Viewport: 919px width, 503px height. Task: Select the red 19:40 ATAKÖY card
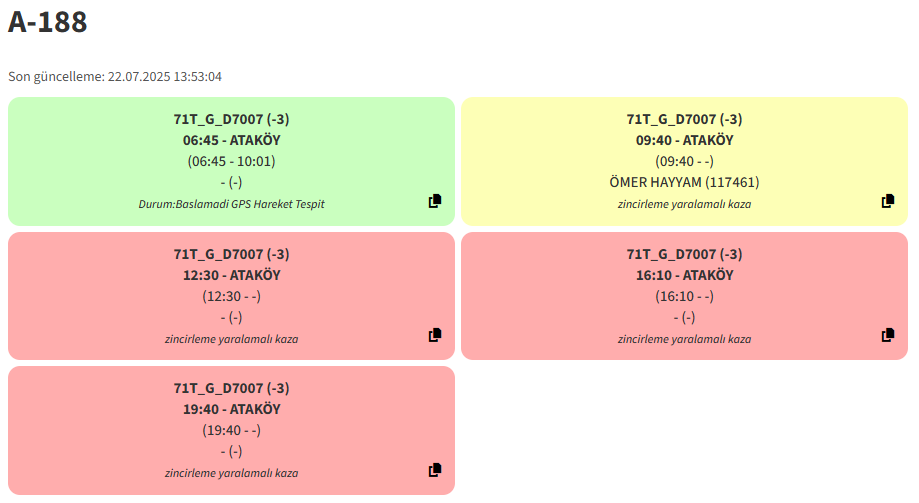point(232,430)
